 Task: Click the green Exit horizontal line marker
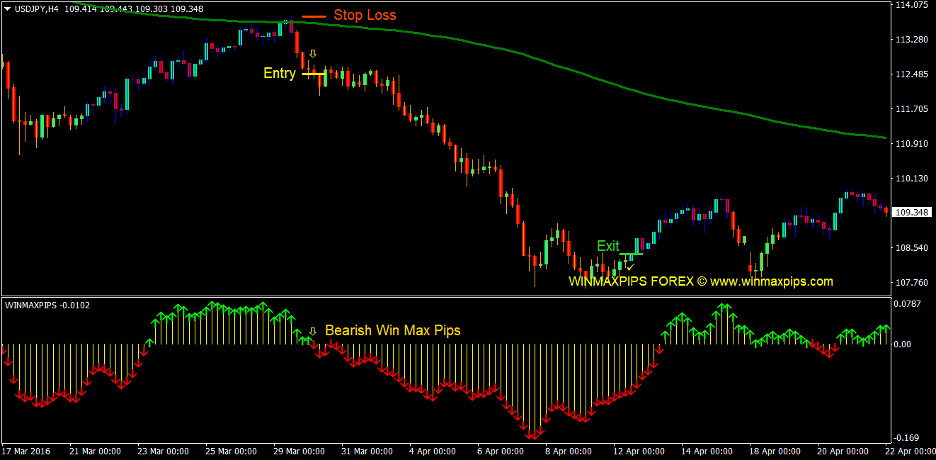[x=631, y=254]
